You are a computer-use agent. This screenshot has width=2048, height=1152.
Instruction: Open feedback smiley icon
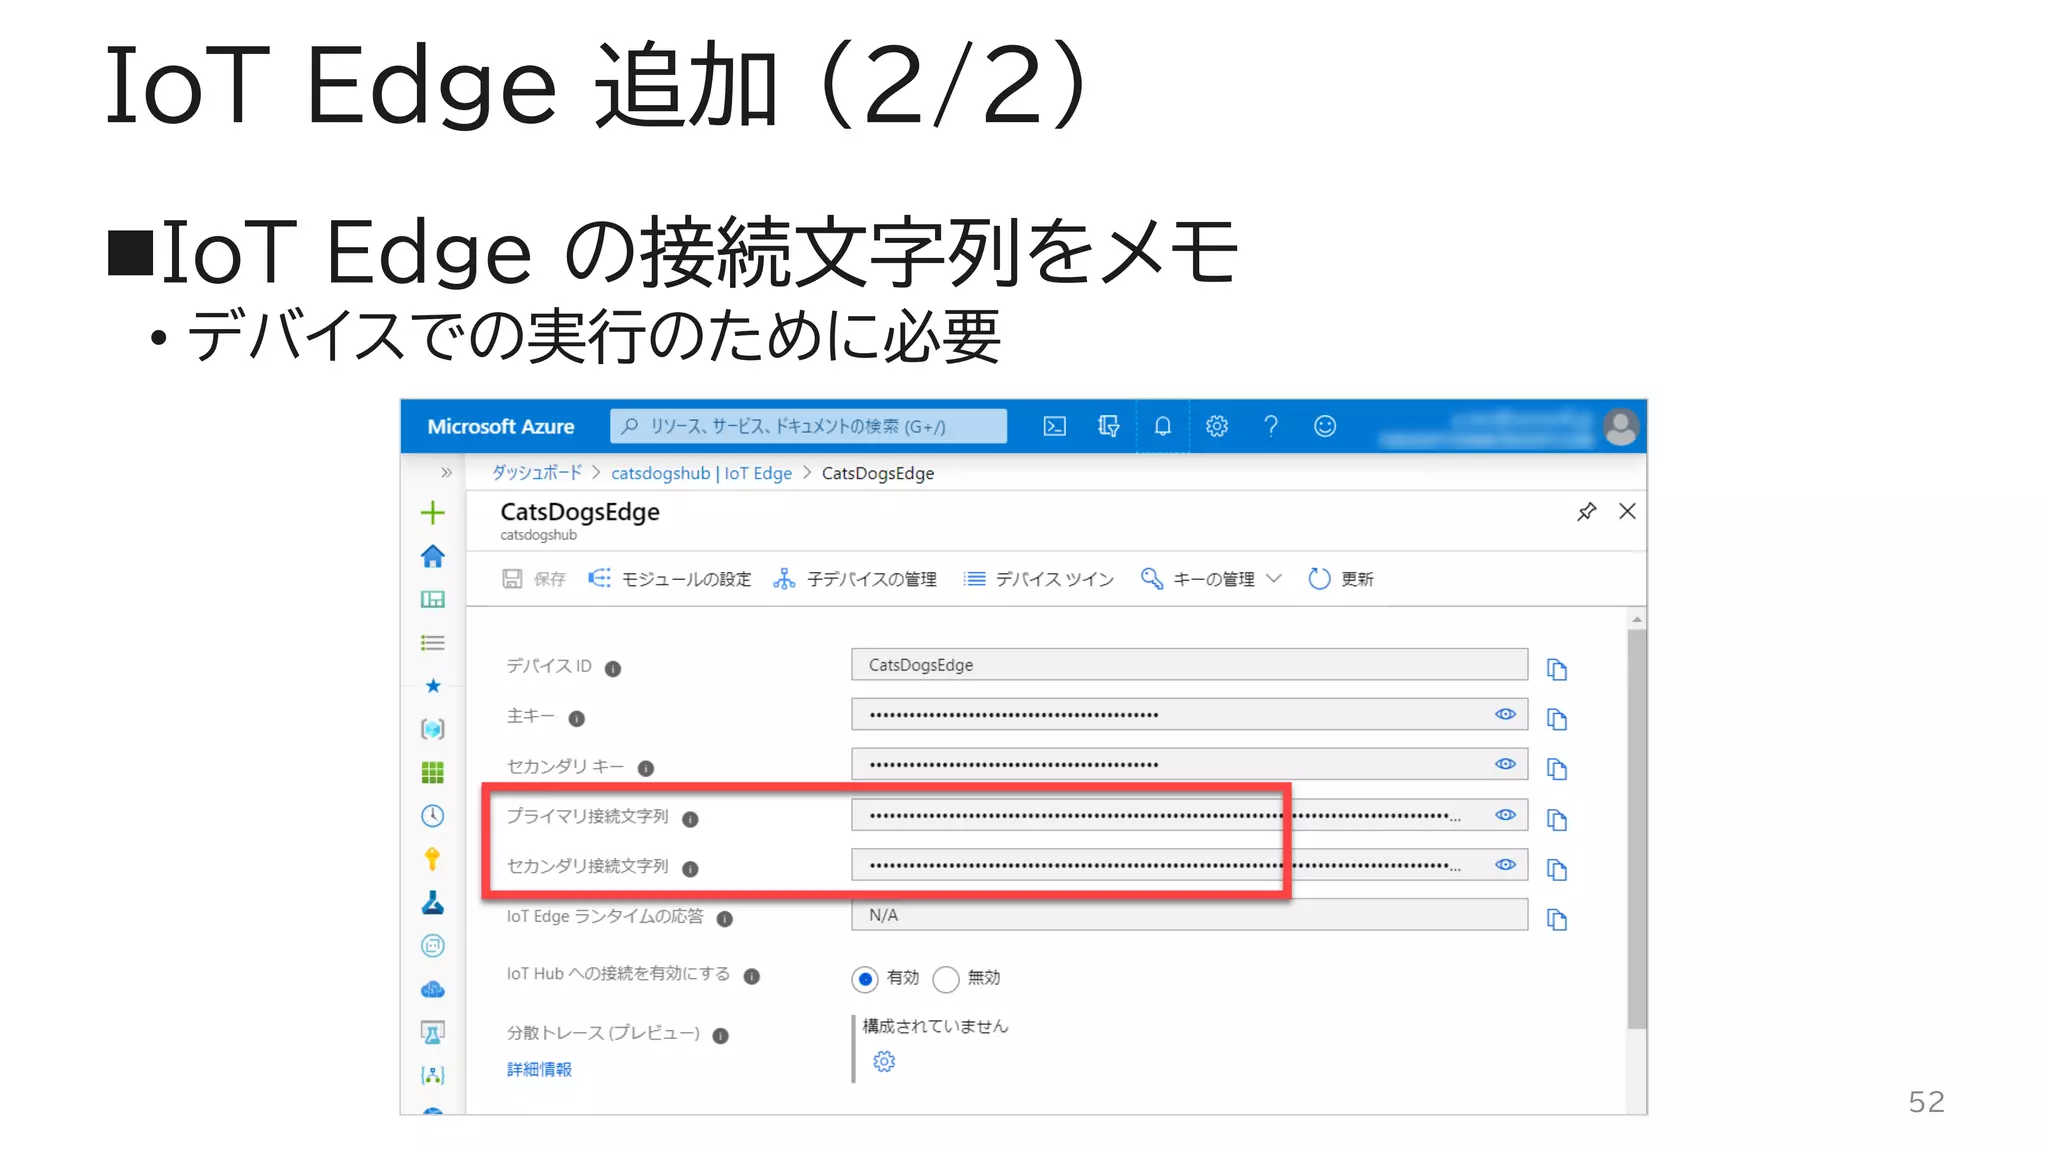[x=1325, y=427]
